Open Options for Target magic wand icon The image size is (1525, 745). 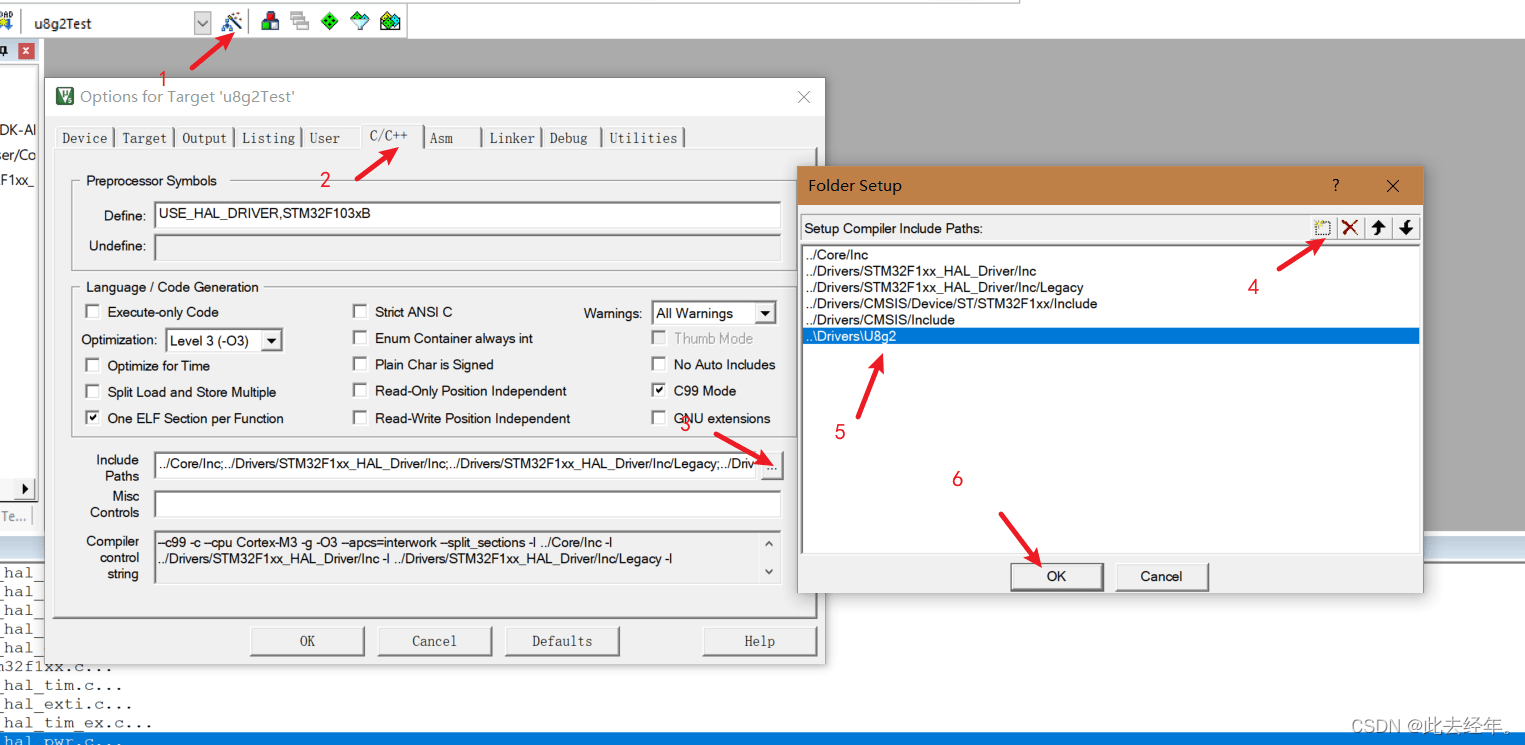point(232,21)
